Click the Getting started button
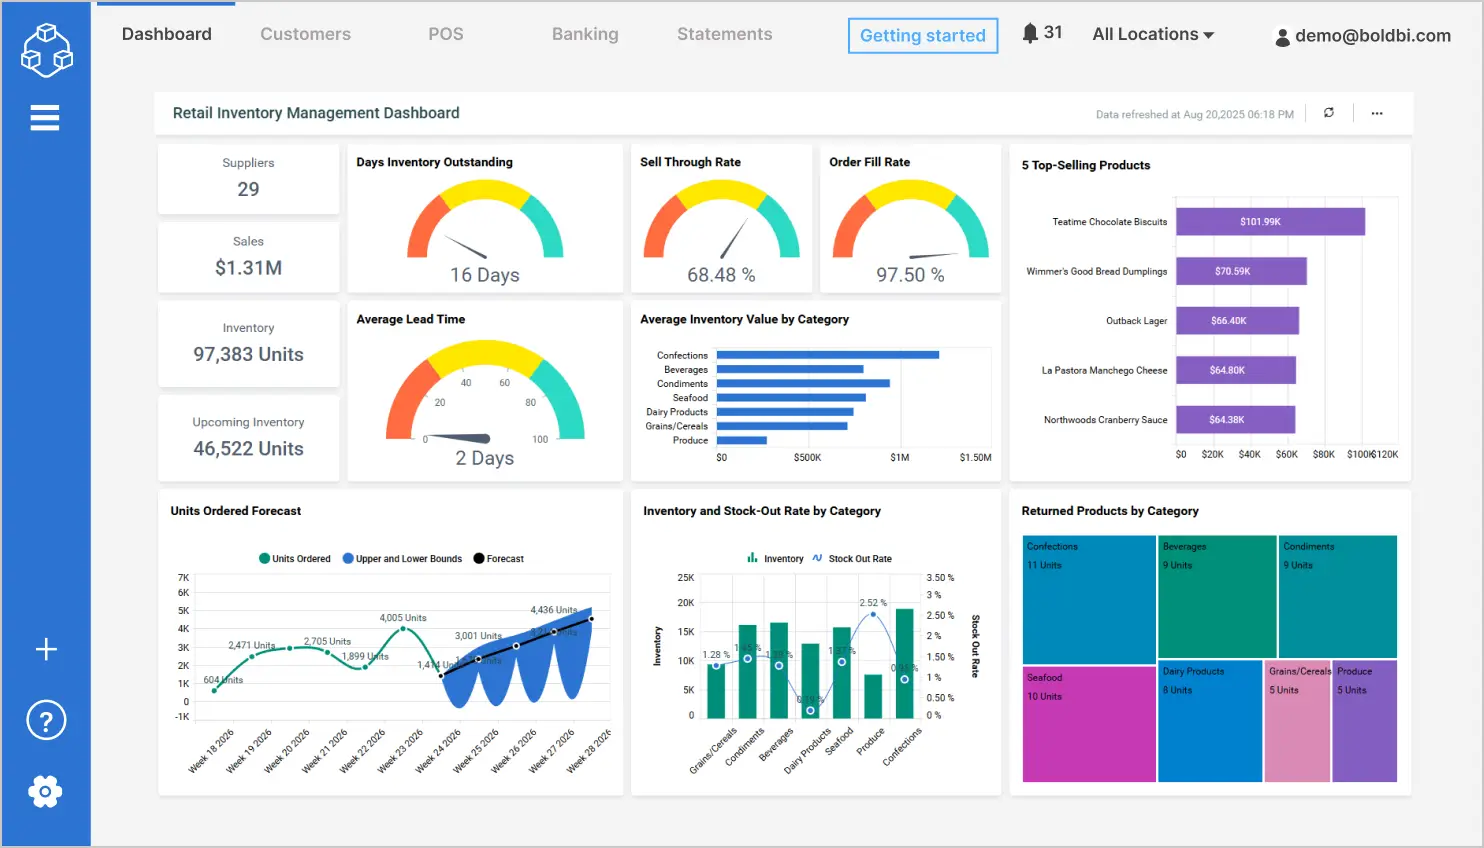Screen dimensions: 1484x848 coord(923,36)
